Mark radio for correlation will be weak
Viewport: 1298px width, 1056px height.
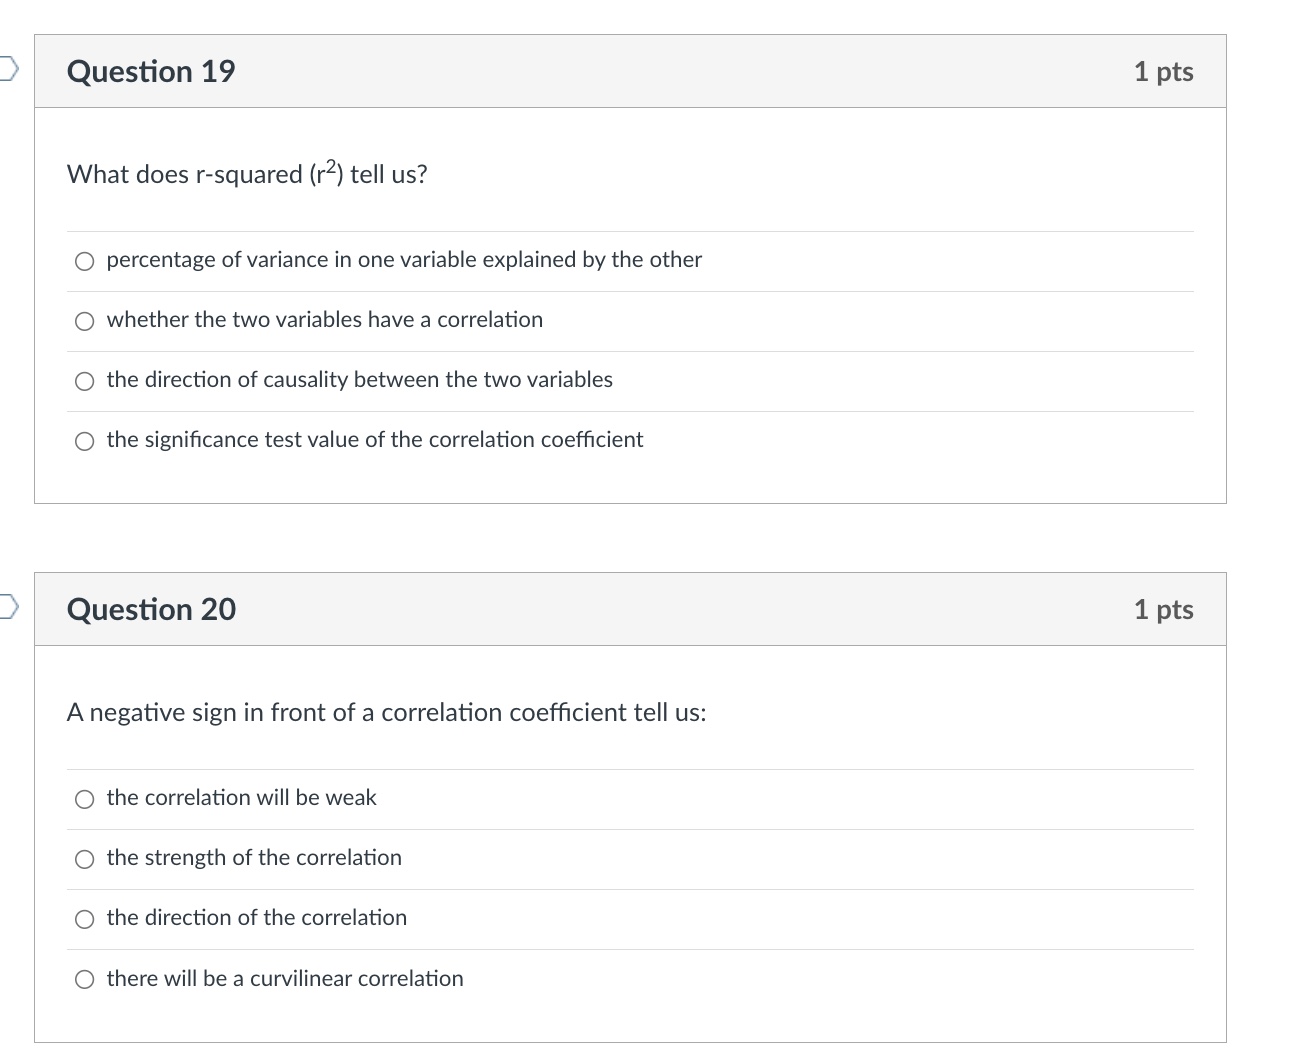pos(85,799)
